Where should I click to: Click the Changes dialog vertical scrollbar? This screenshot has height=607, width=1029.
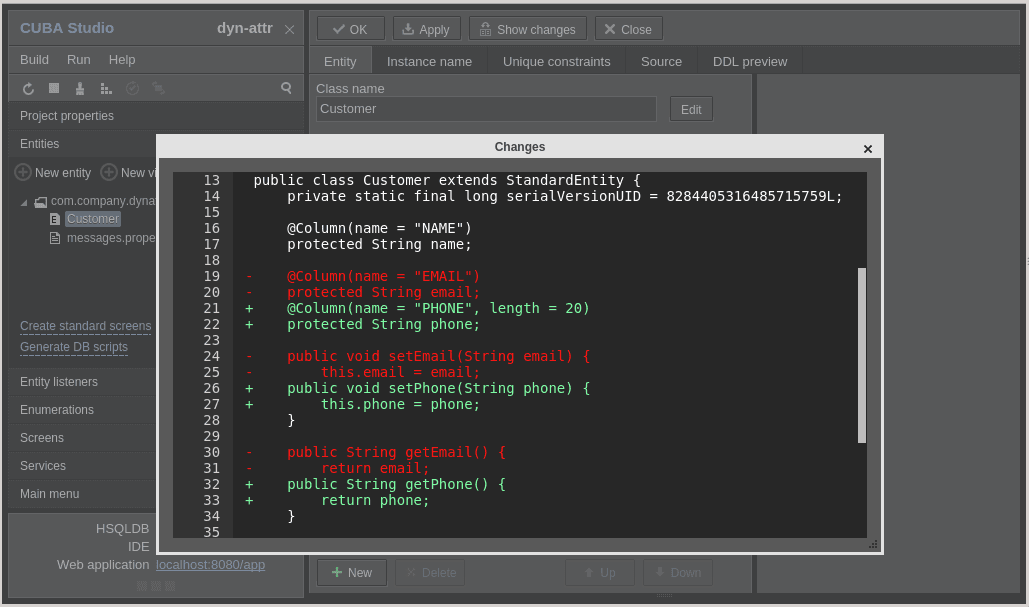click(862, 355)
